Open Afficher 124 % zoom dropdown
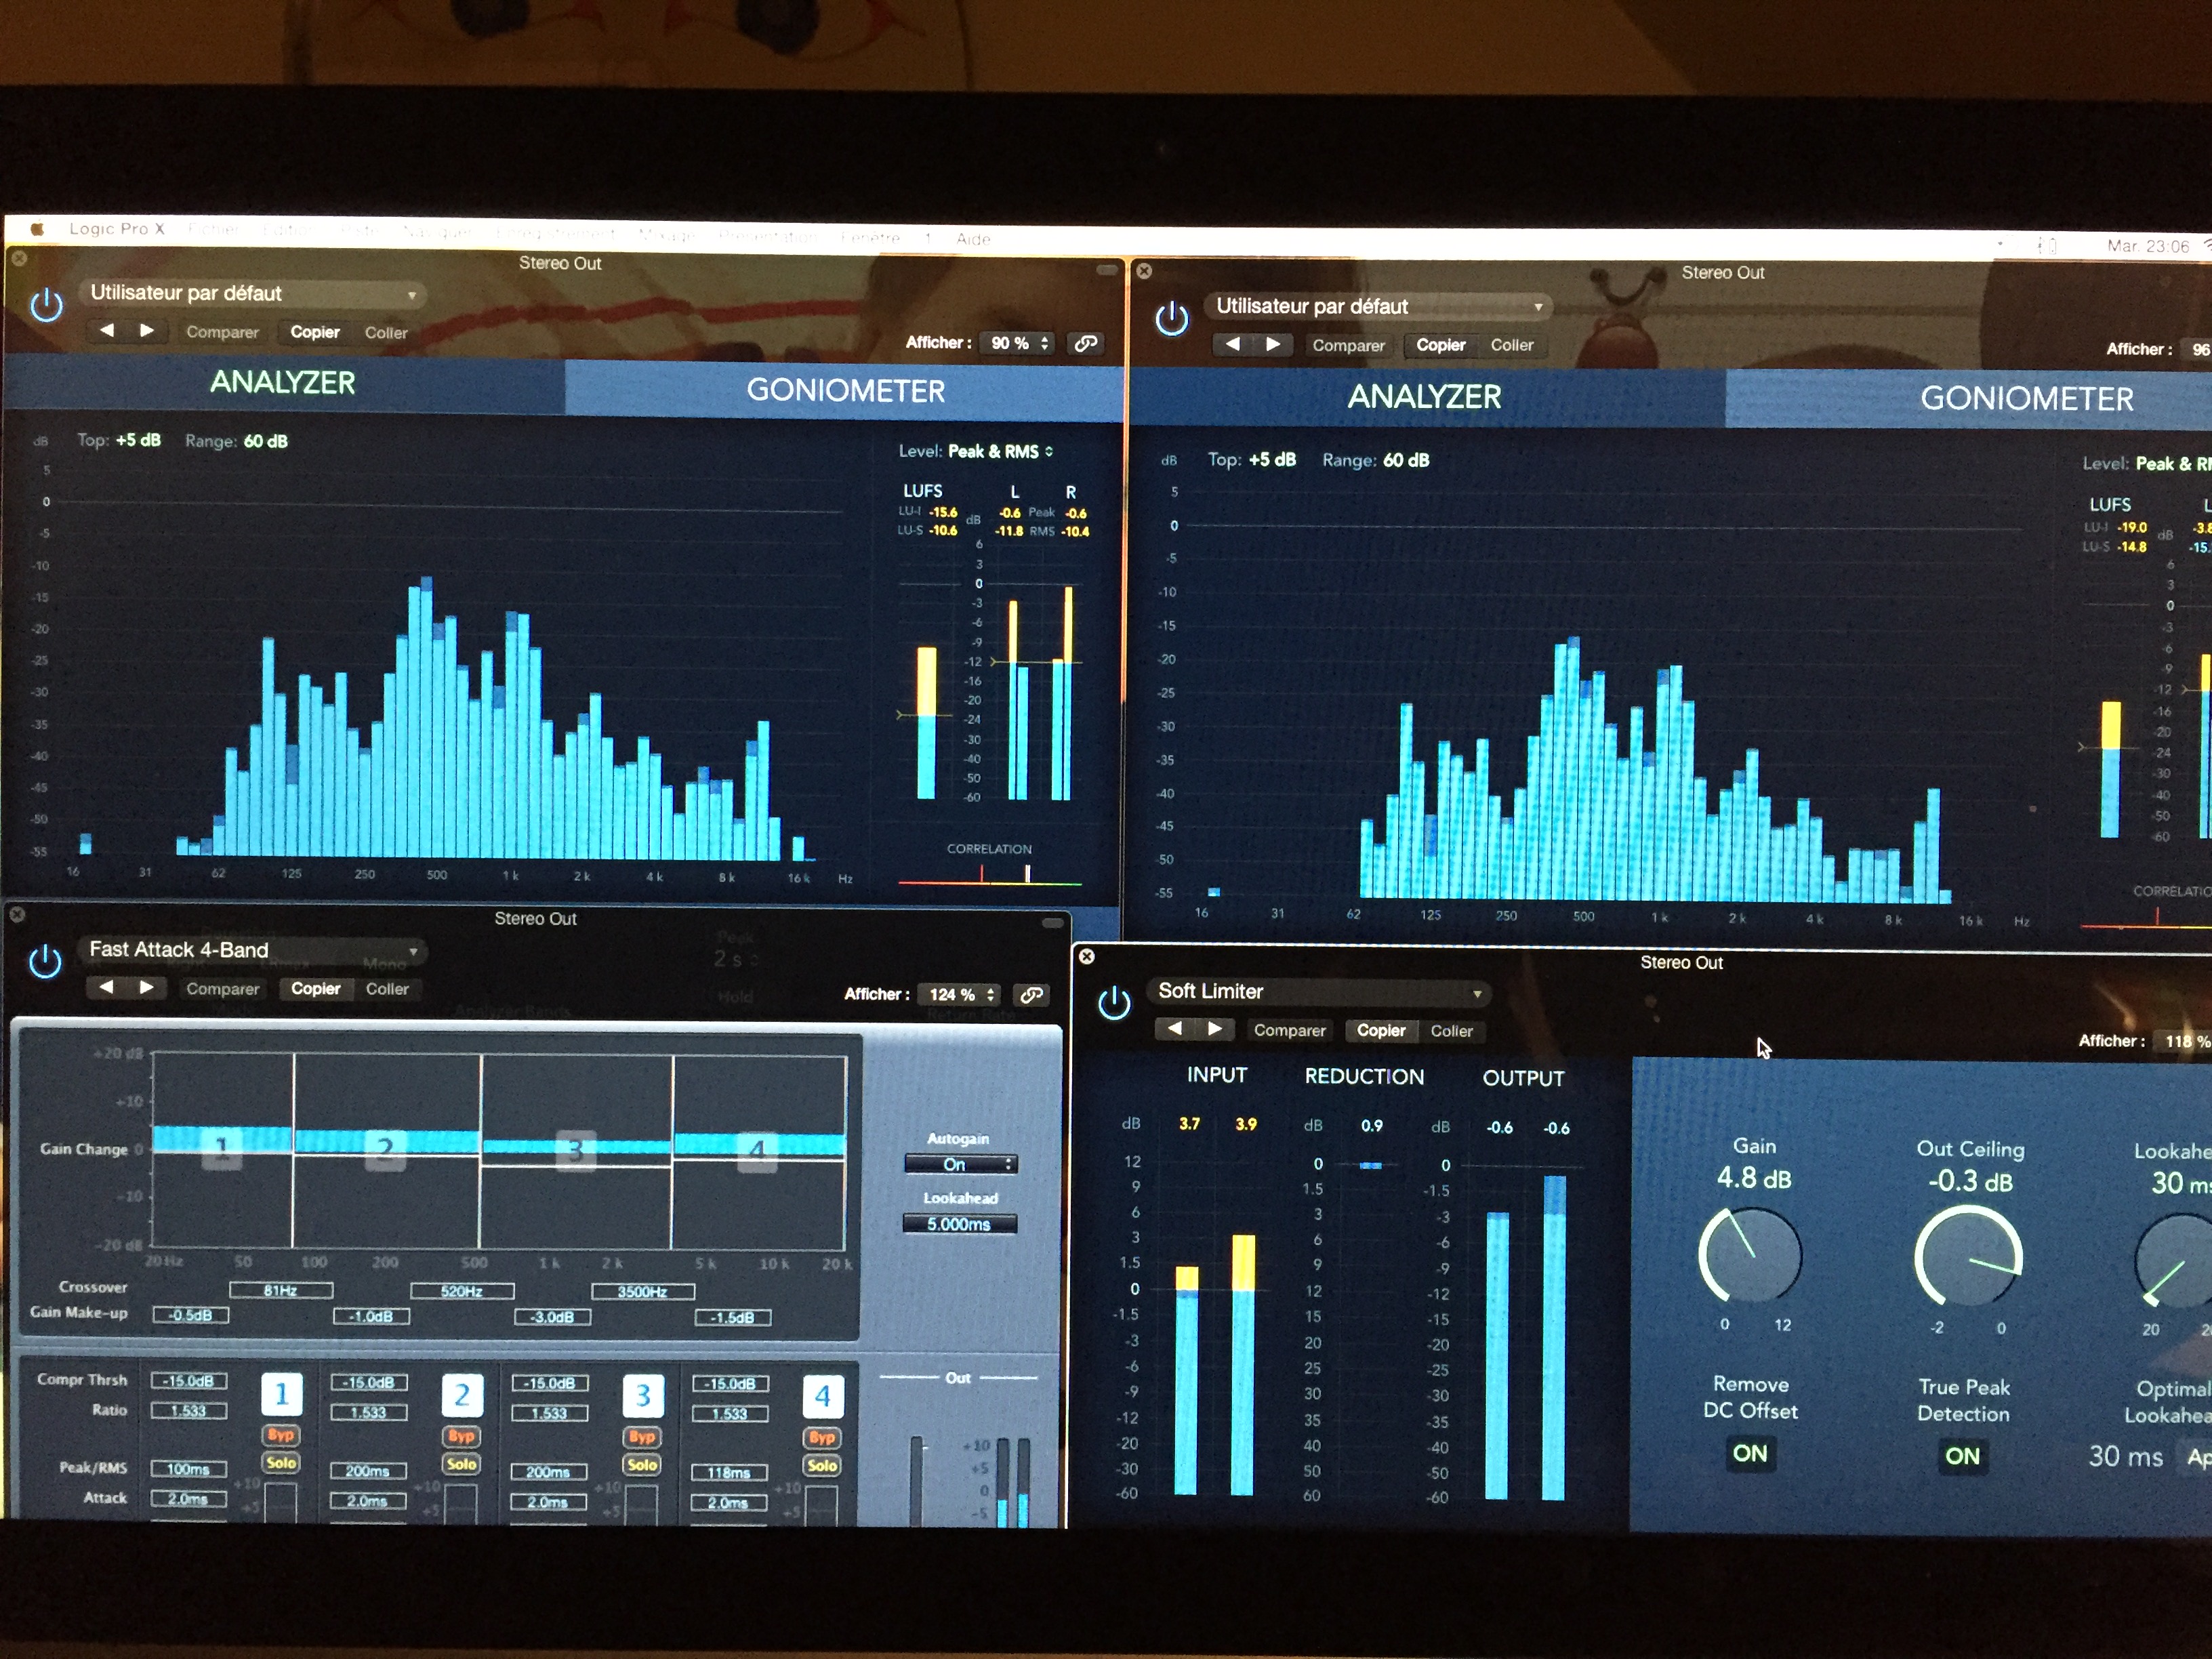Viewport: 2212px width, 1659px height. click(960, 994)
